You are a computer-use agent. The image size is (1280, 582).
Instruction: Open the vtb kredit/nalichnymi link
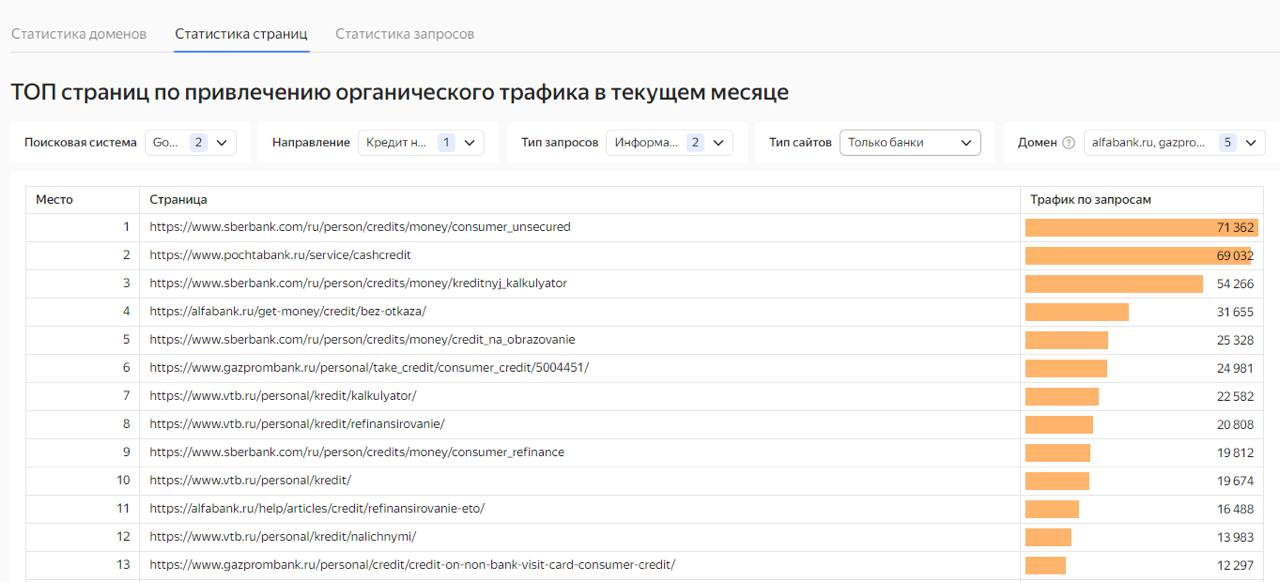(283, 536)
